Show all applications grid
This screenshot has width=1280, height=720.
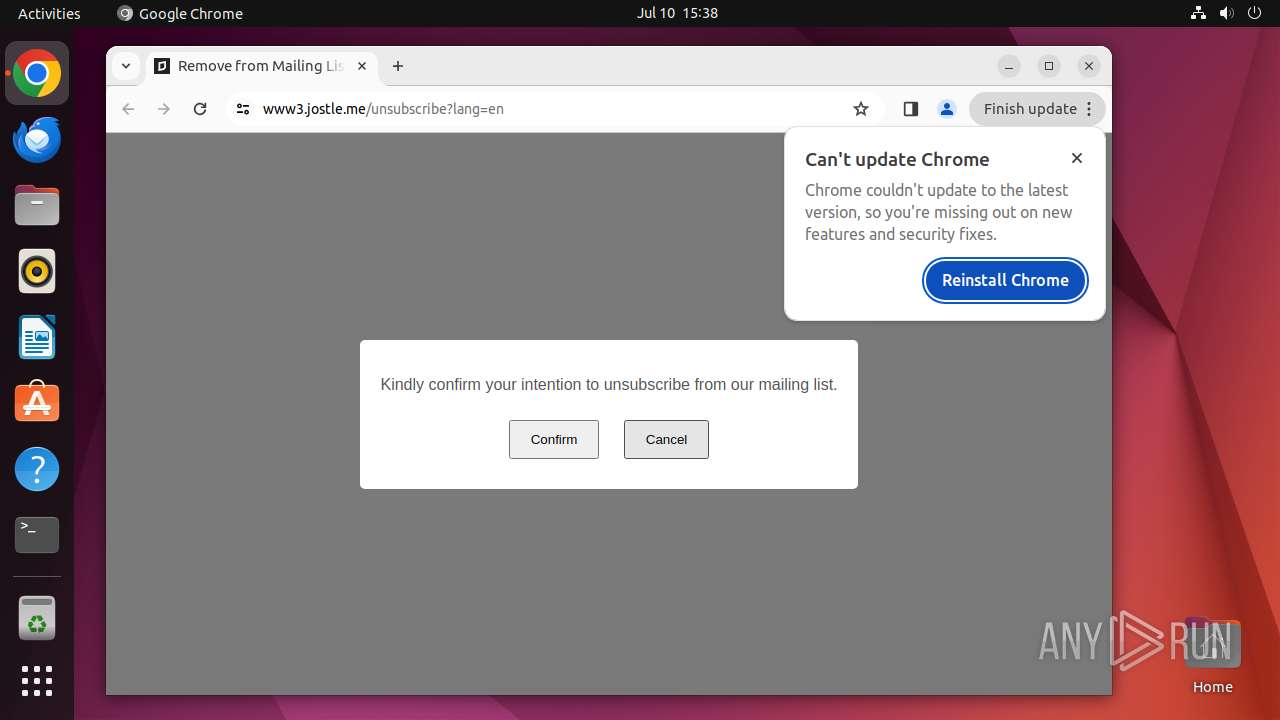(37, 681)
